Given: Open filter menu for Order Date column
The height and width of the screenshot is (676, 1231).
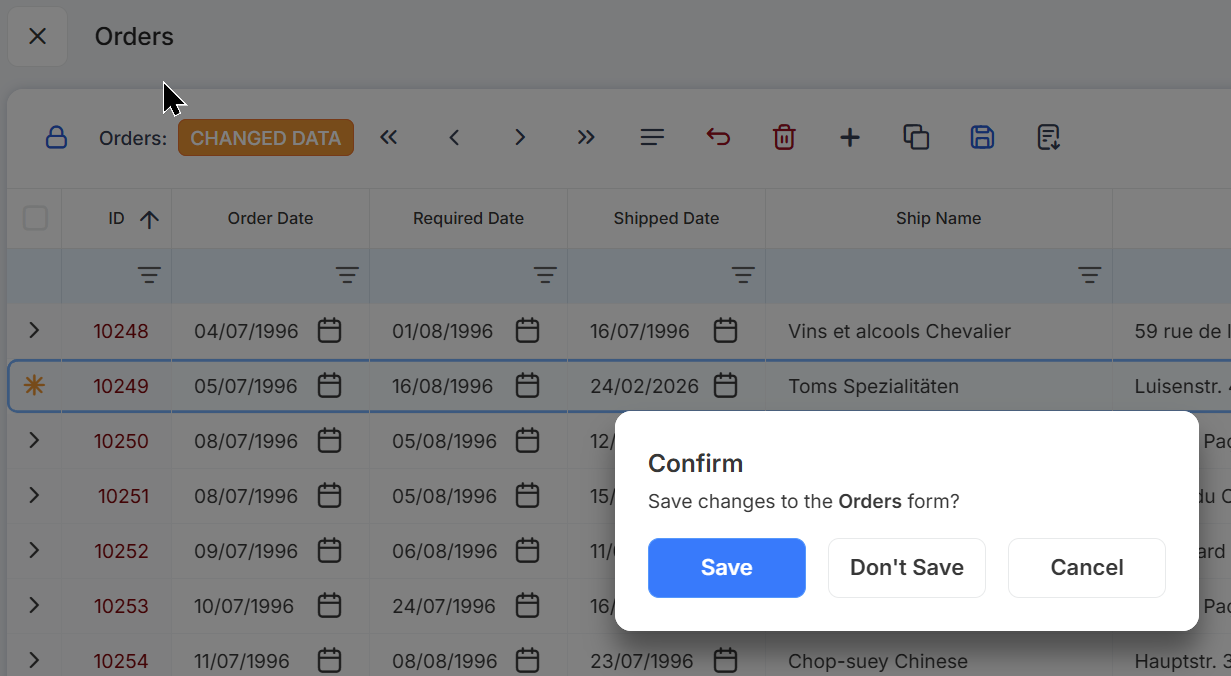Looking at the screenshot, I should click(x=347, y=275).
